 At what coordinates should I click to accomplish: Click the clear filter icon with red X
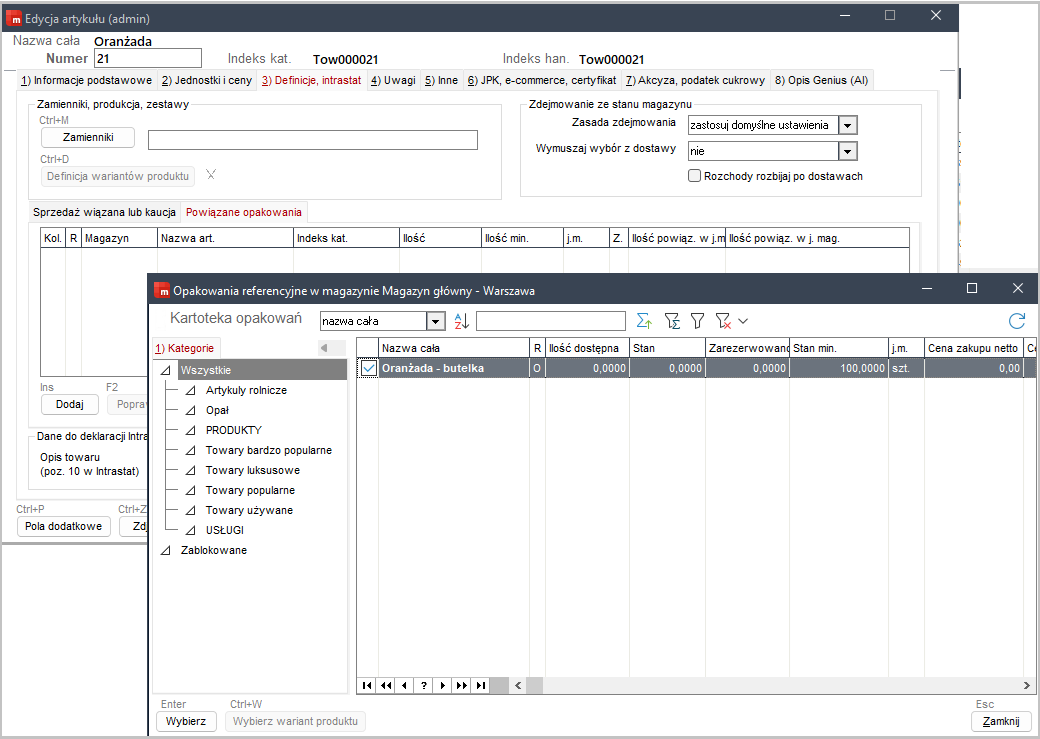[724, 321]
